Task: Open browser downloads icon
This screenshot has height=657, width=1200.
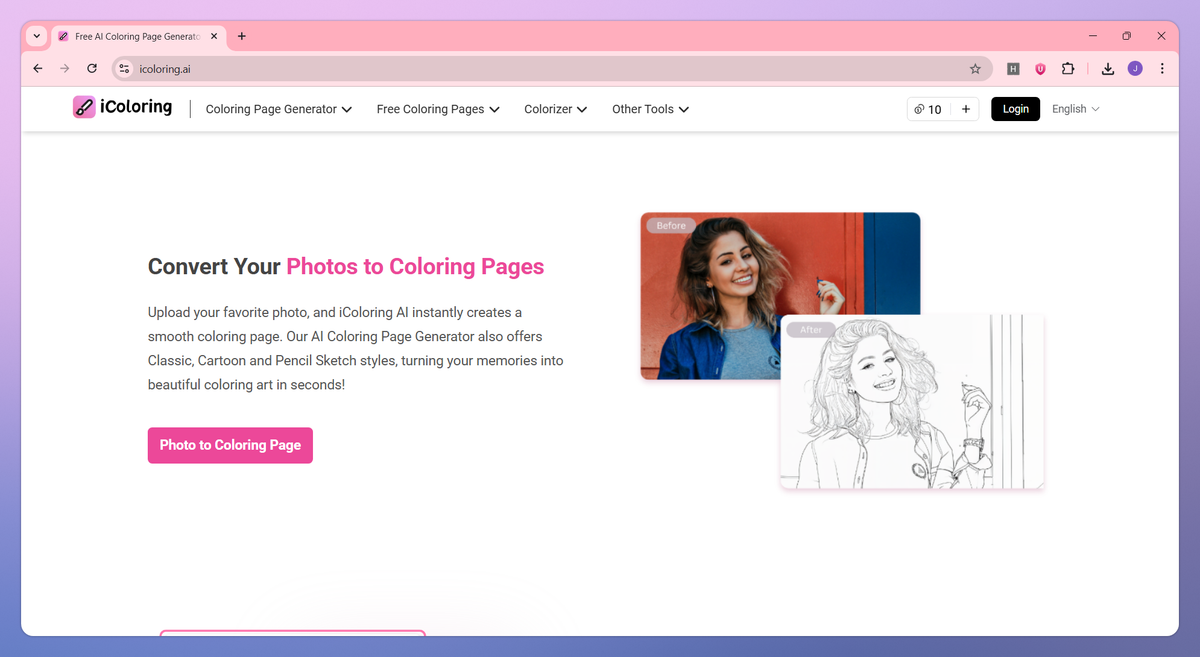Action: pyautogui.click(x=1108, y=69)
